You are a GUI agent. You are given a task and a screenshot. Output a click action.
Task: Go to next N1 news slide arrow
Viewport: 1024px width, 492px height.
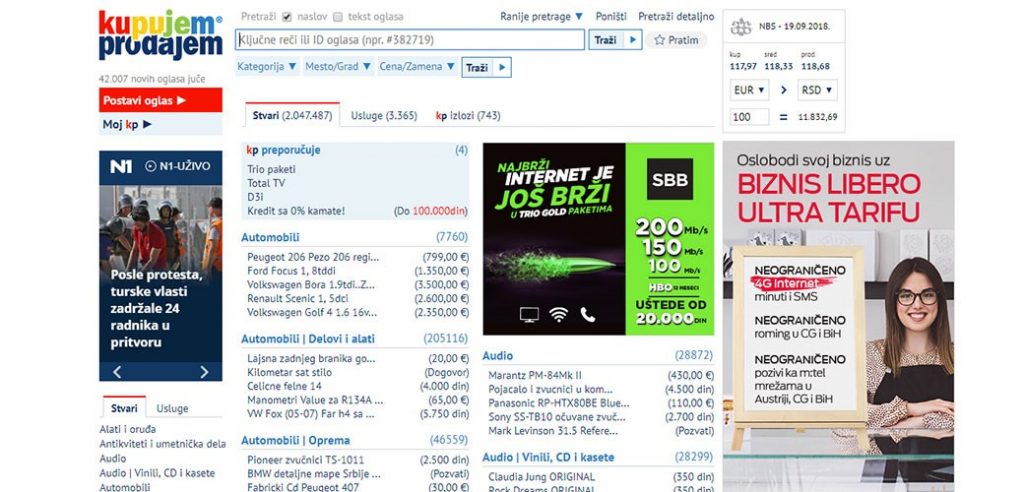tap(204, 372)
